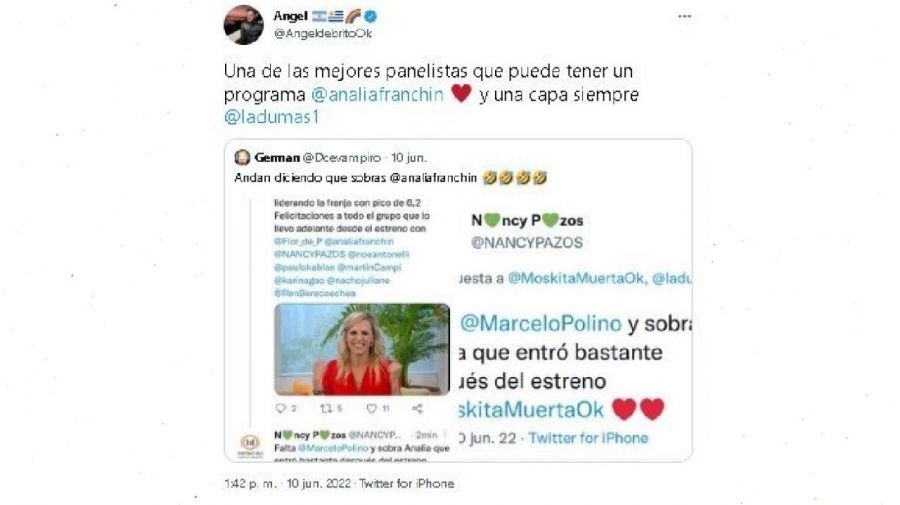The image size is (900, 505).
Task: Click the heart like icon under embedded photo
Action: coord(372,408)
